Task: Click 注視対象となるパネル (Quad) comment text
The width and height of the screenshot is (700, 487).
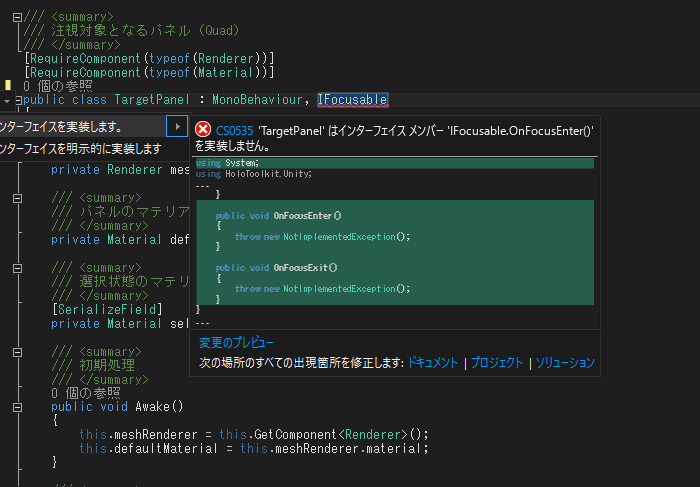Action: 146,30
